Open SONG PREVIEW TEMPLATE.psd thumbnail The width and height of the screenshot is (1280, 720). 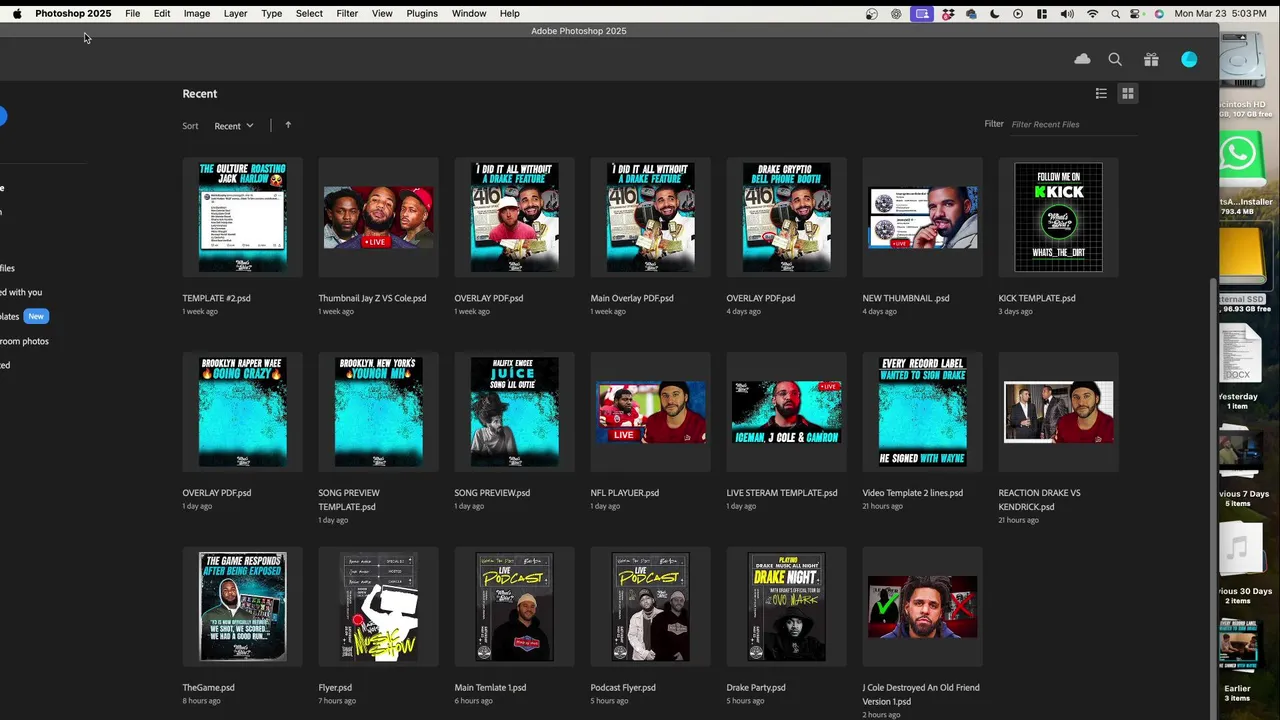pos(378,412)
